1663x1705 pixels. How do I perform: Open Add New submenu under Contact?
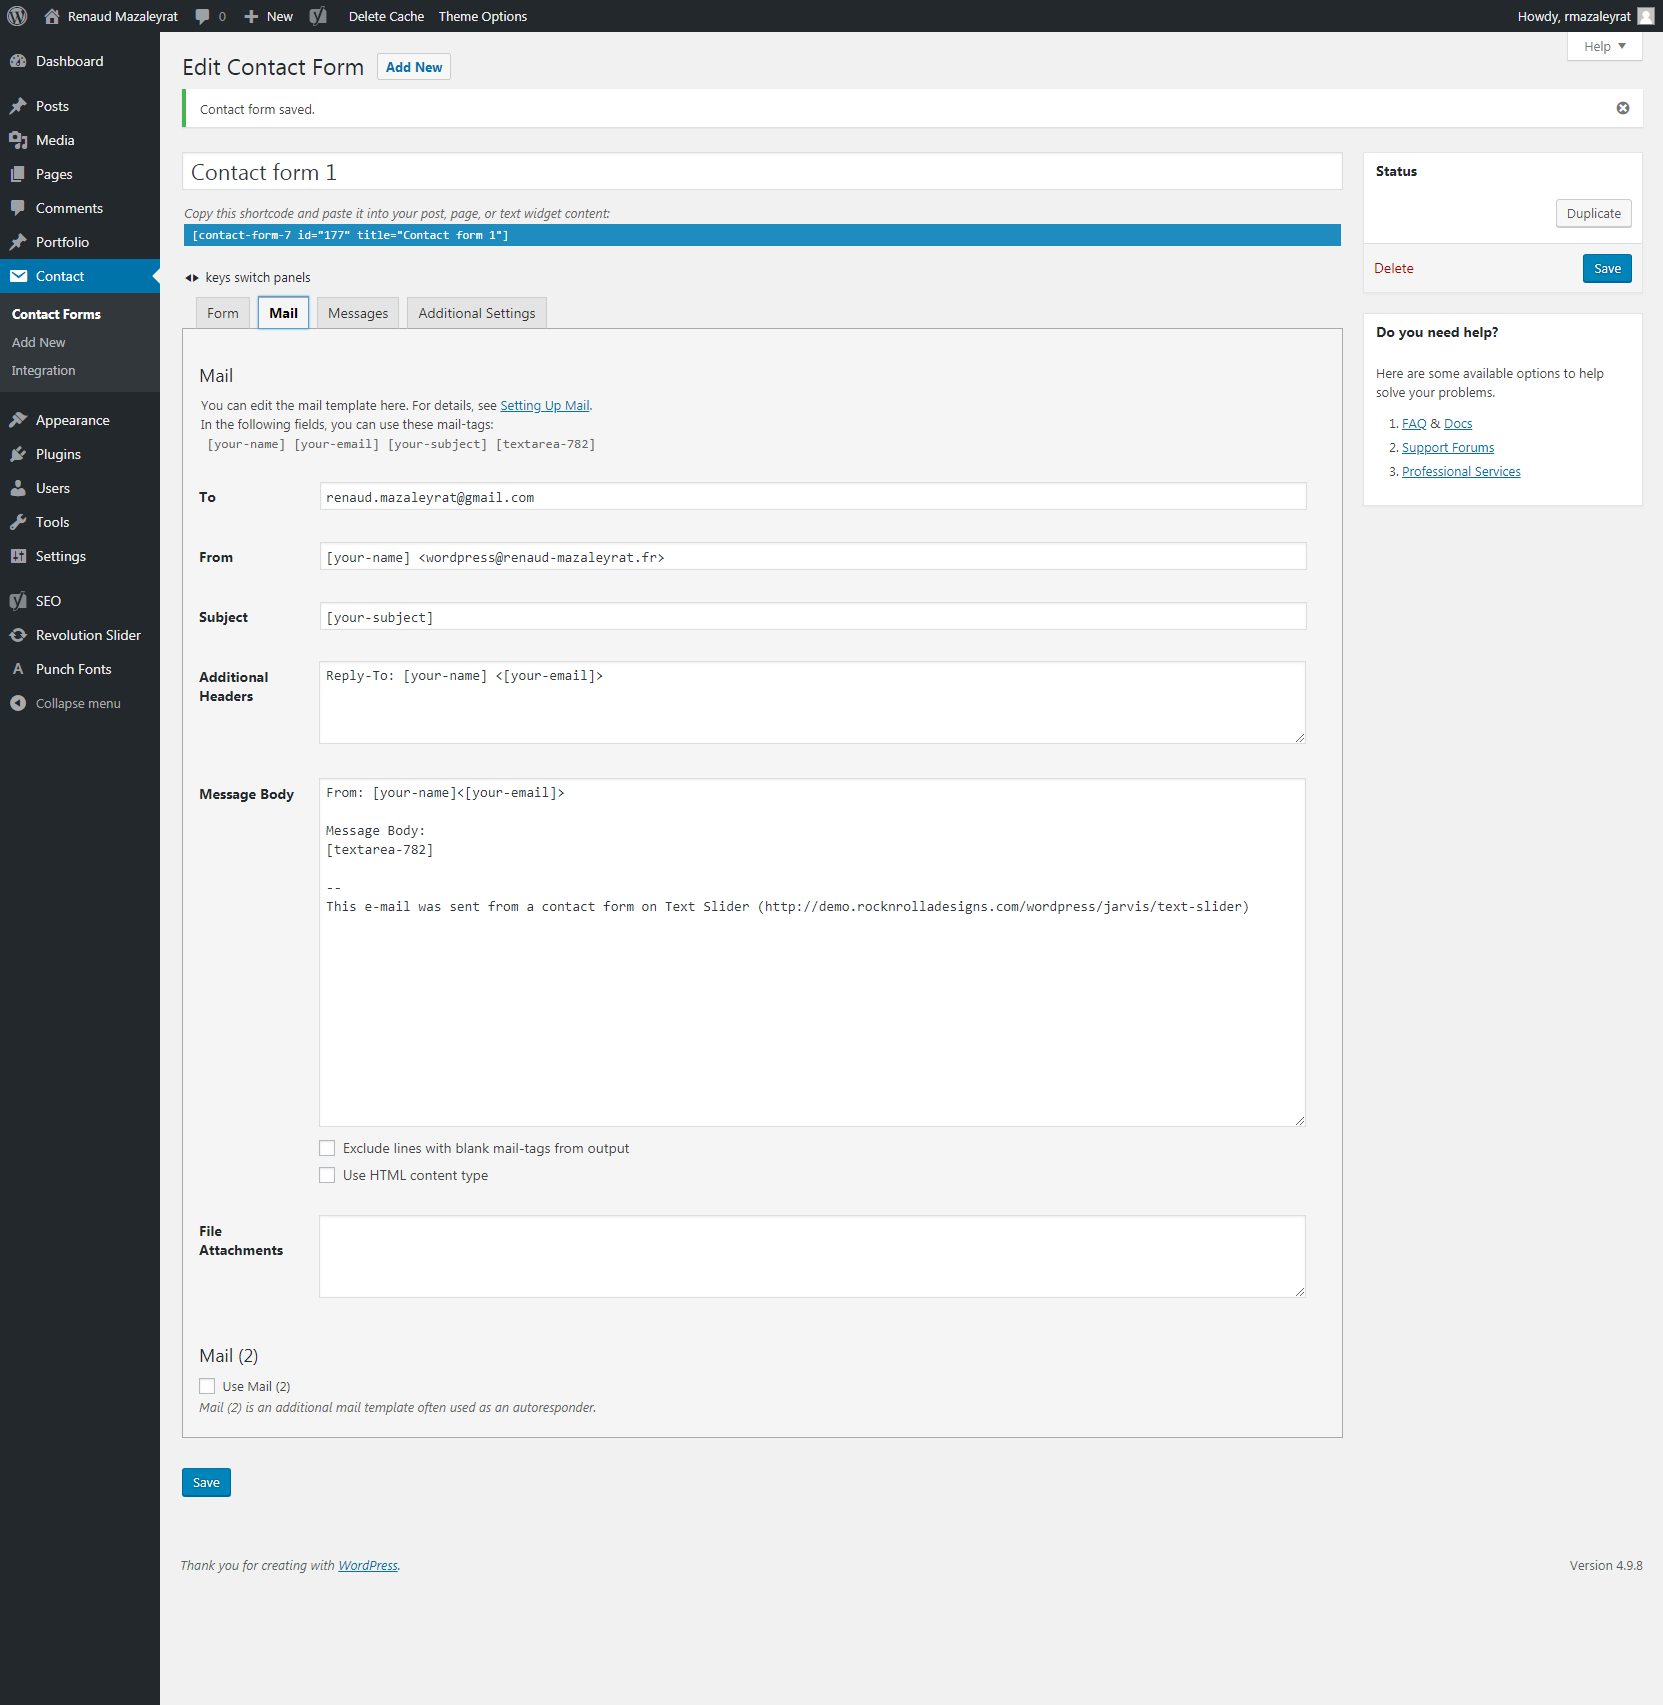pos(38,342)
